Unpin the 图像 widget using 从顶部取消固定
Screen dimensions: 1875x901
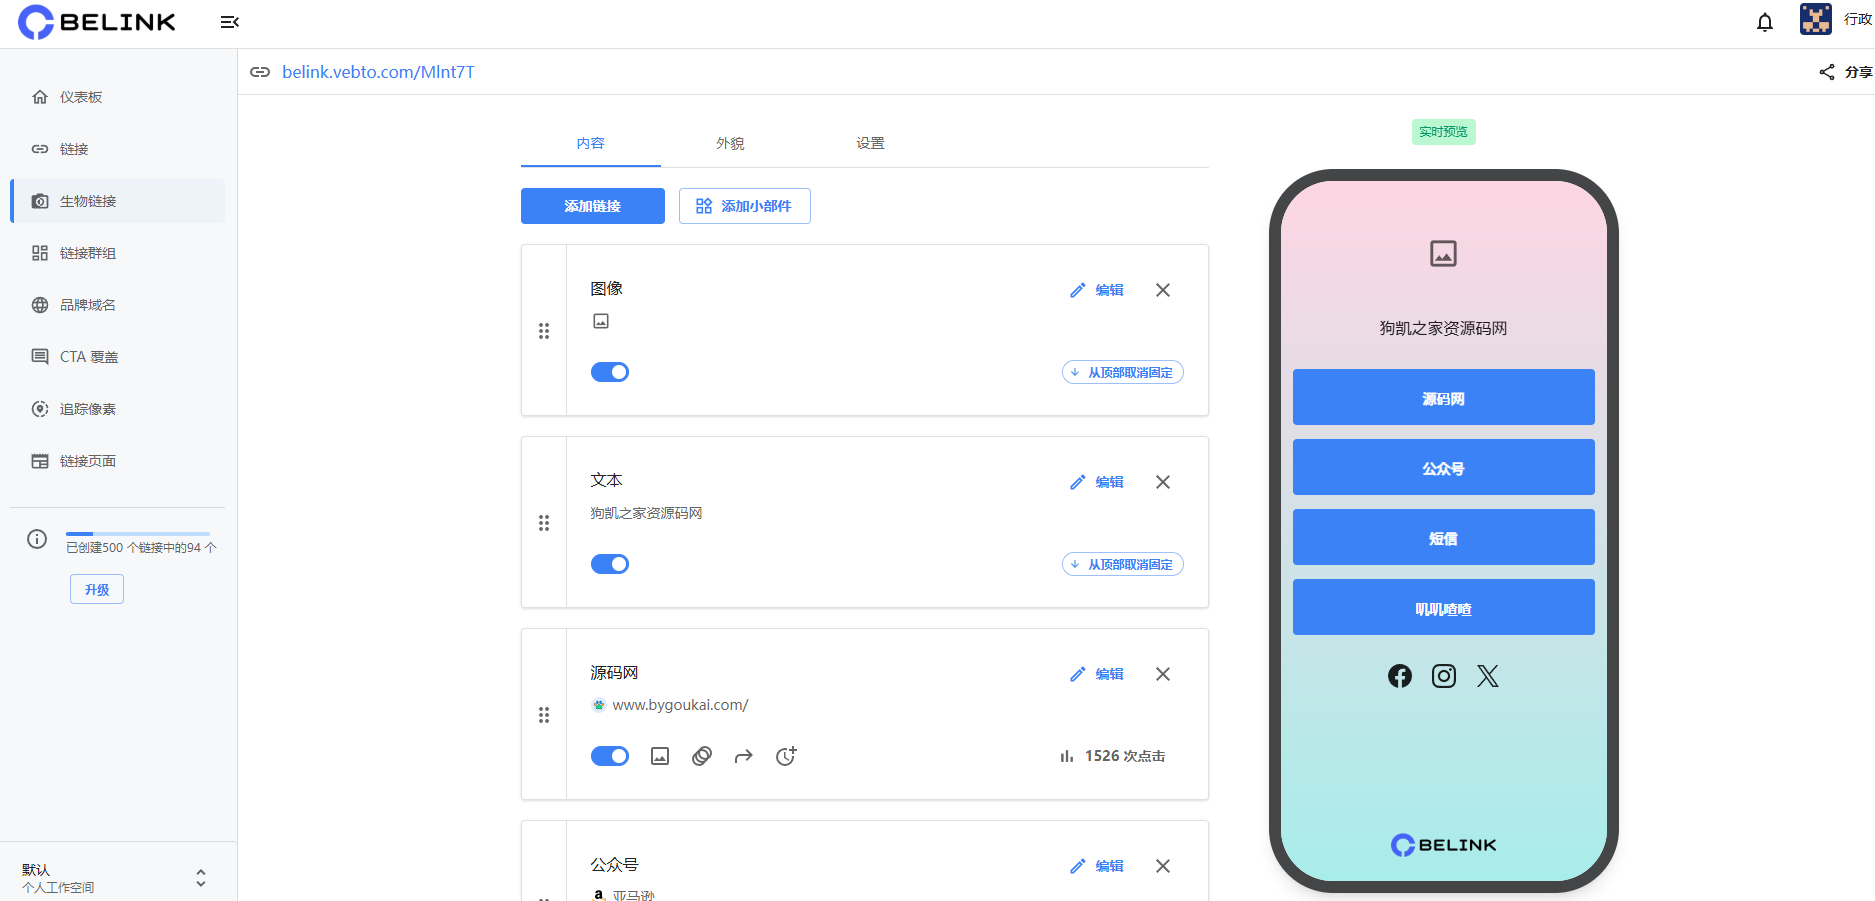point(1122,372)
